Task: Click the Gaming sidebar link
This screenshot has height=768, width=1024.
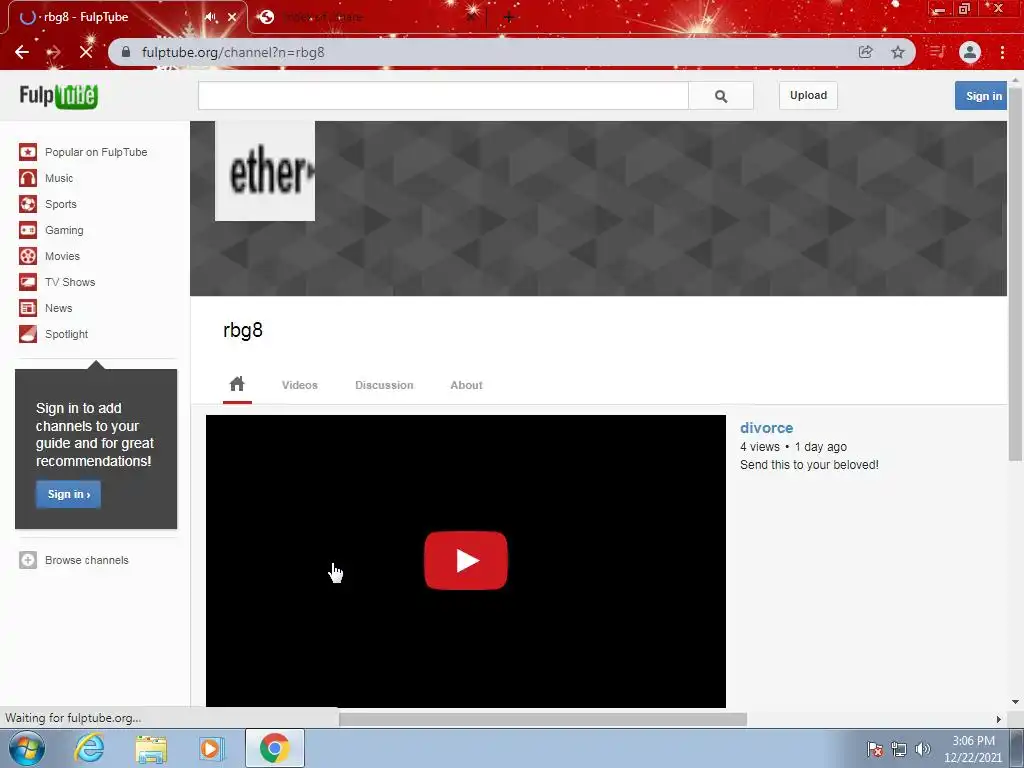Action: click(64, 231)
